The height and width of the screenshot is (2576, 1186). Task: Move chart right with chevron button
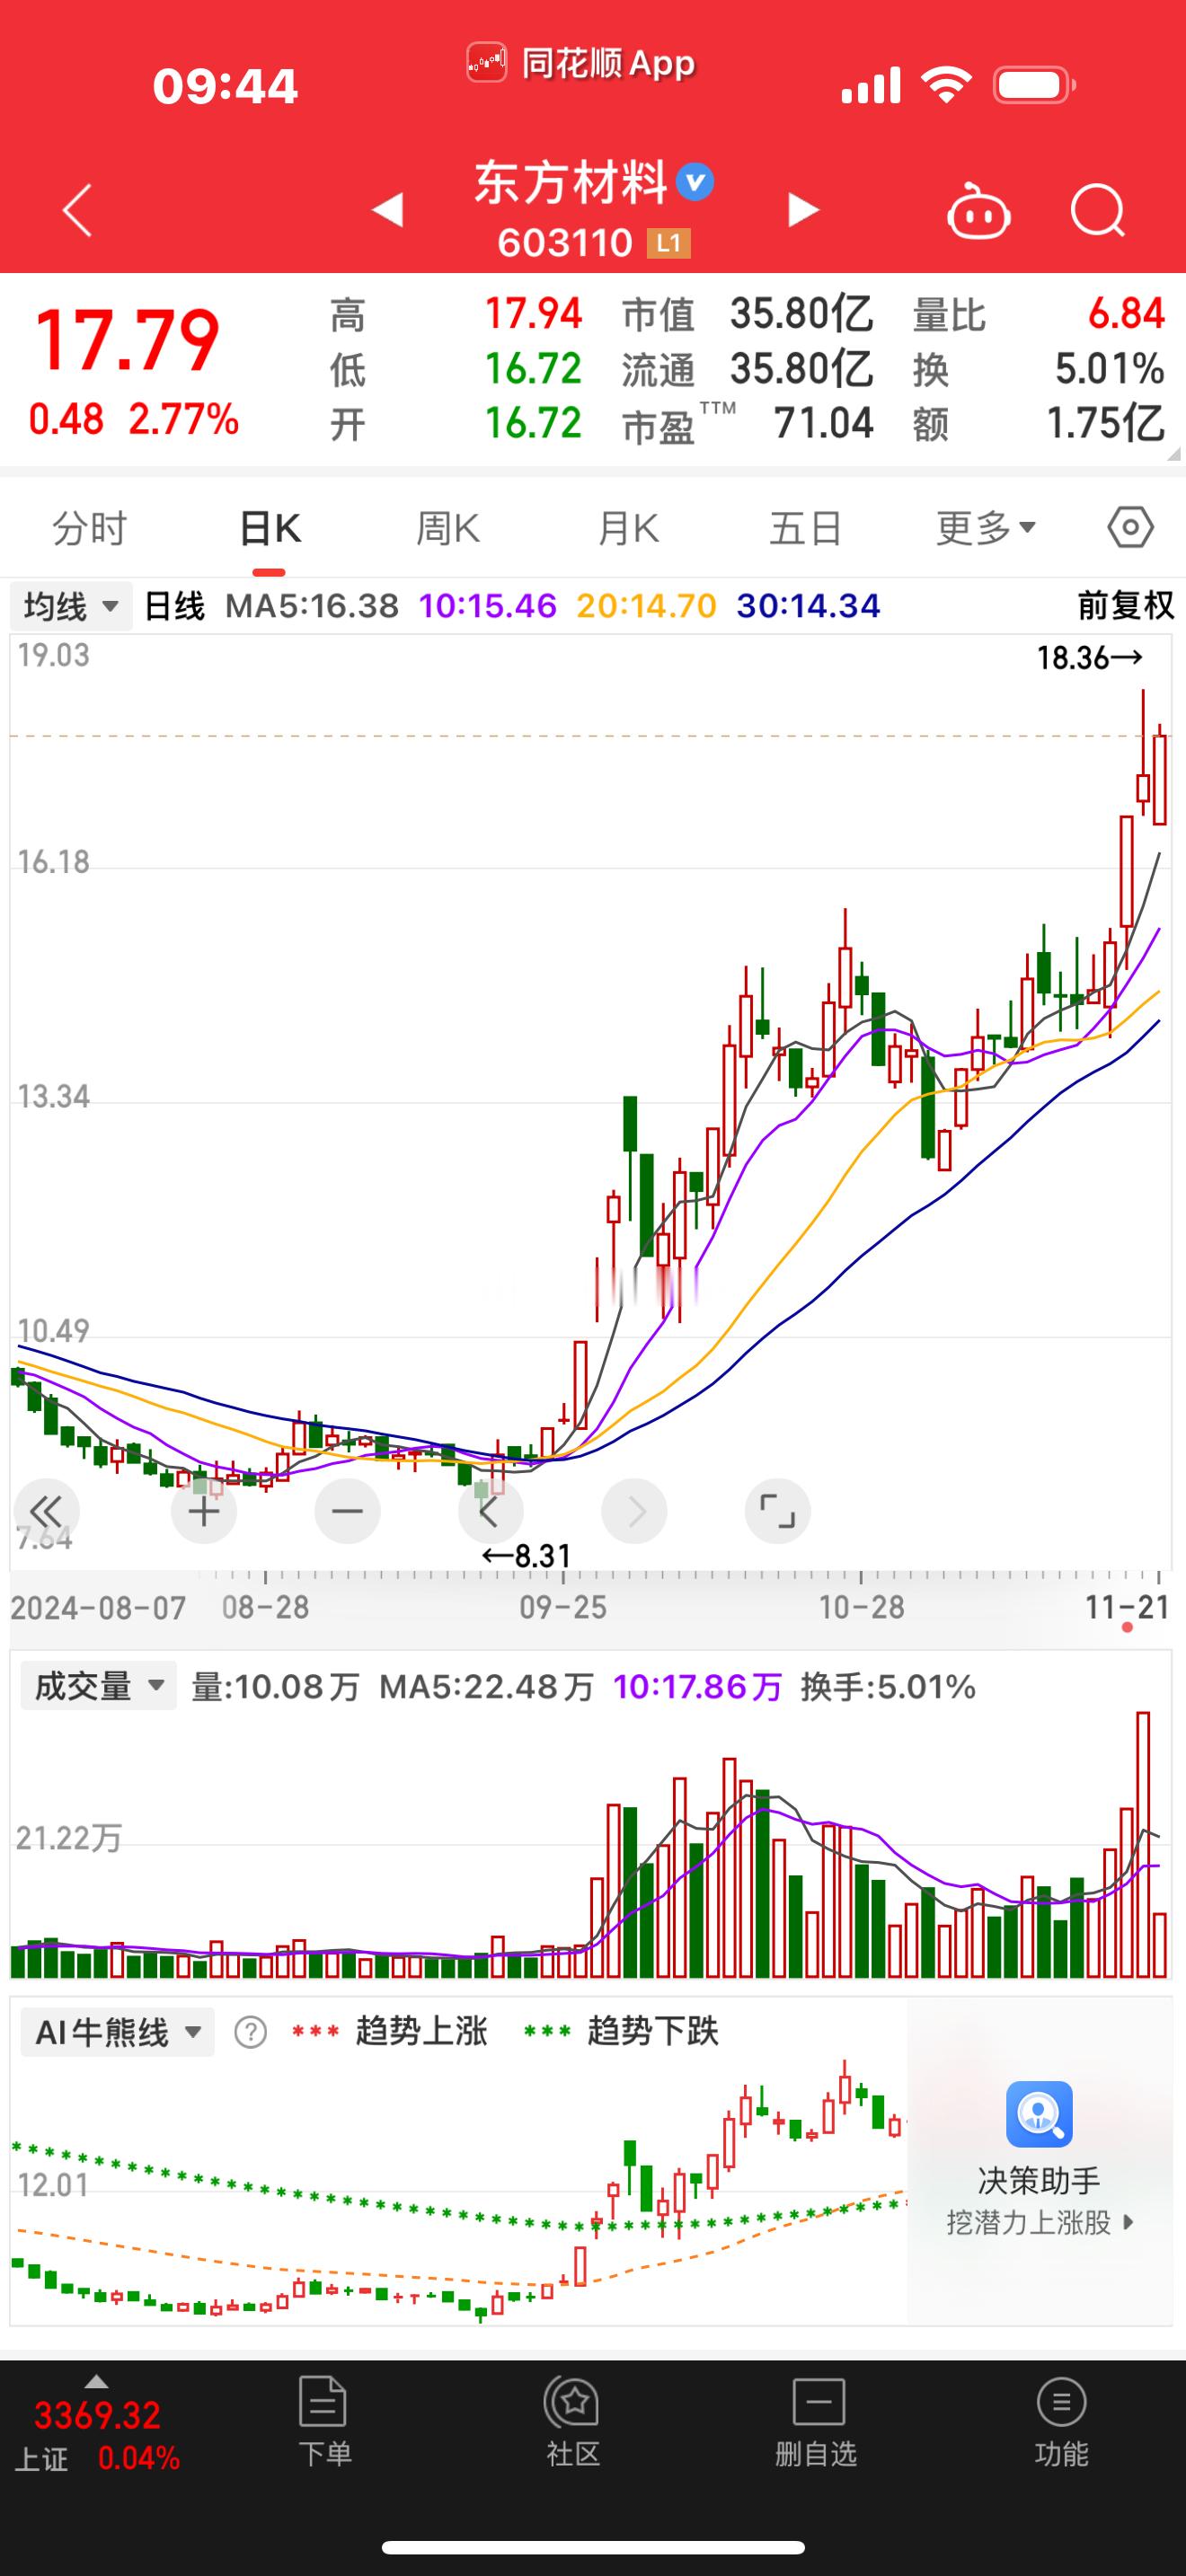tap(634, 1511)
